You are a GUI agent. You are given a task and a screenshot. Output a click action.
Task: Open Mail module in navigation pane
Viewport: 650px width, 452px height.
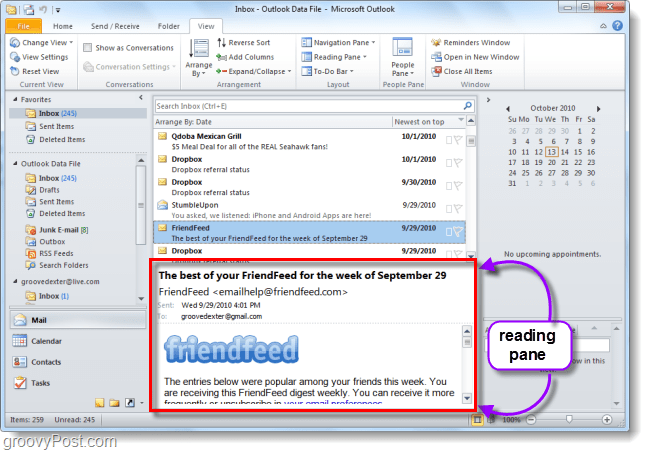(78, 320)
